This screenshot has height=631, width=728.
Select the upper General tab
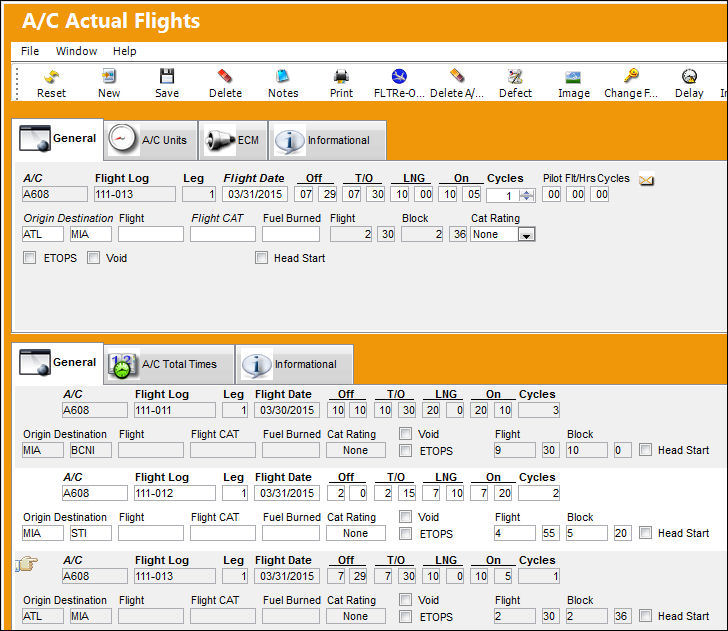[x=57, y=139]
